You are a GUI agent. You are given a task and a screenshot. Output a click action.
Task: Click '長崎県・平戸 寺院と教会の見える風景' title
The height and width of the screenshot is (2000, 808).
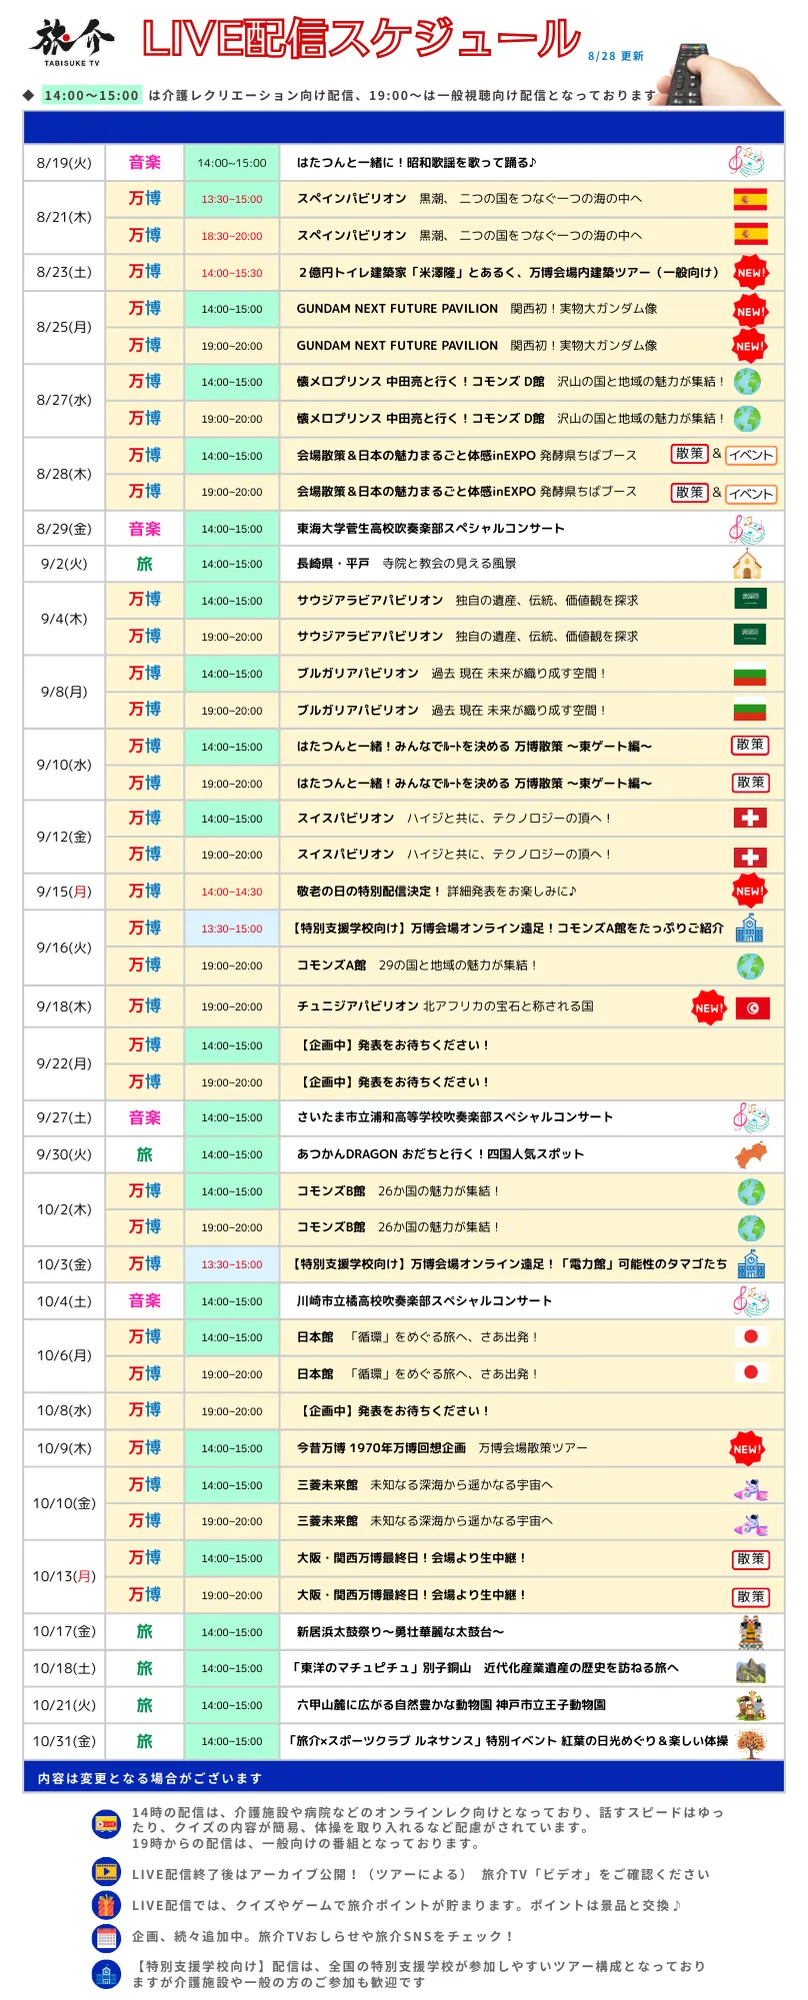point(407,564)
